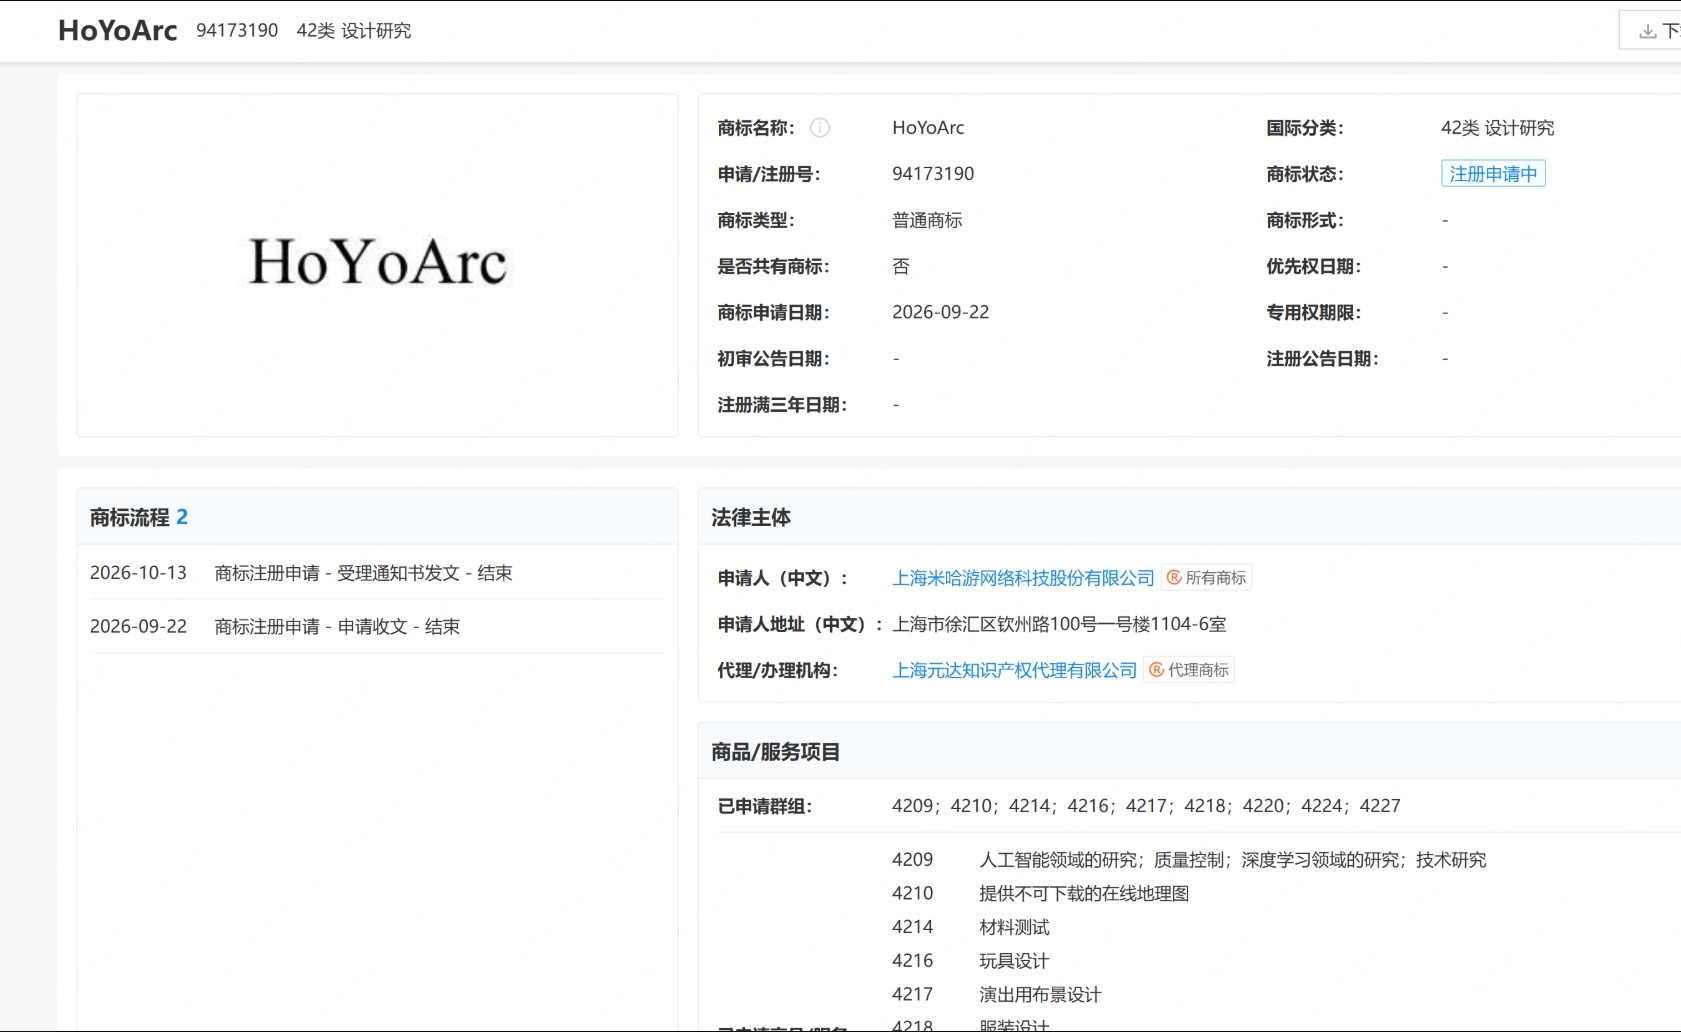Click the application number 94173190 value
Image resolution: width=1681 pixels, height=1032 pixels.
pyautogui.click(x=933, y=174)
